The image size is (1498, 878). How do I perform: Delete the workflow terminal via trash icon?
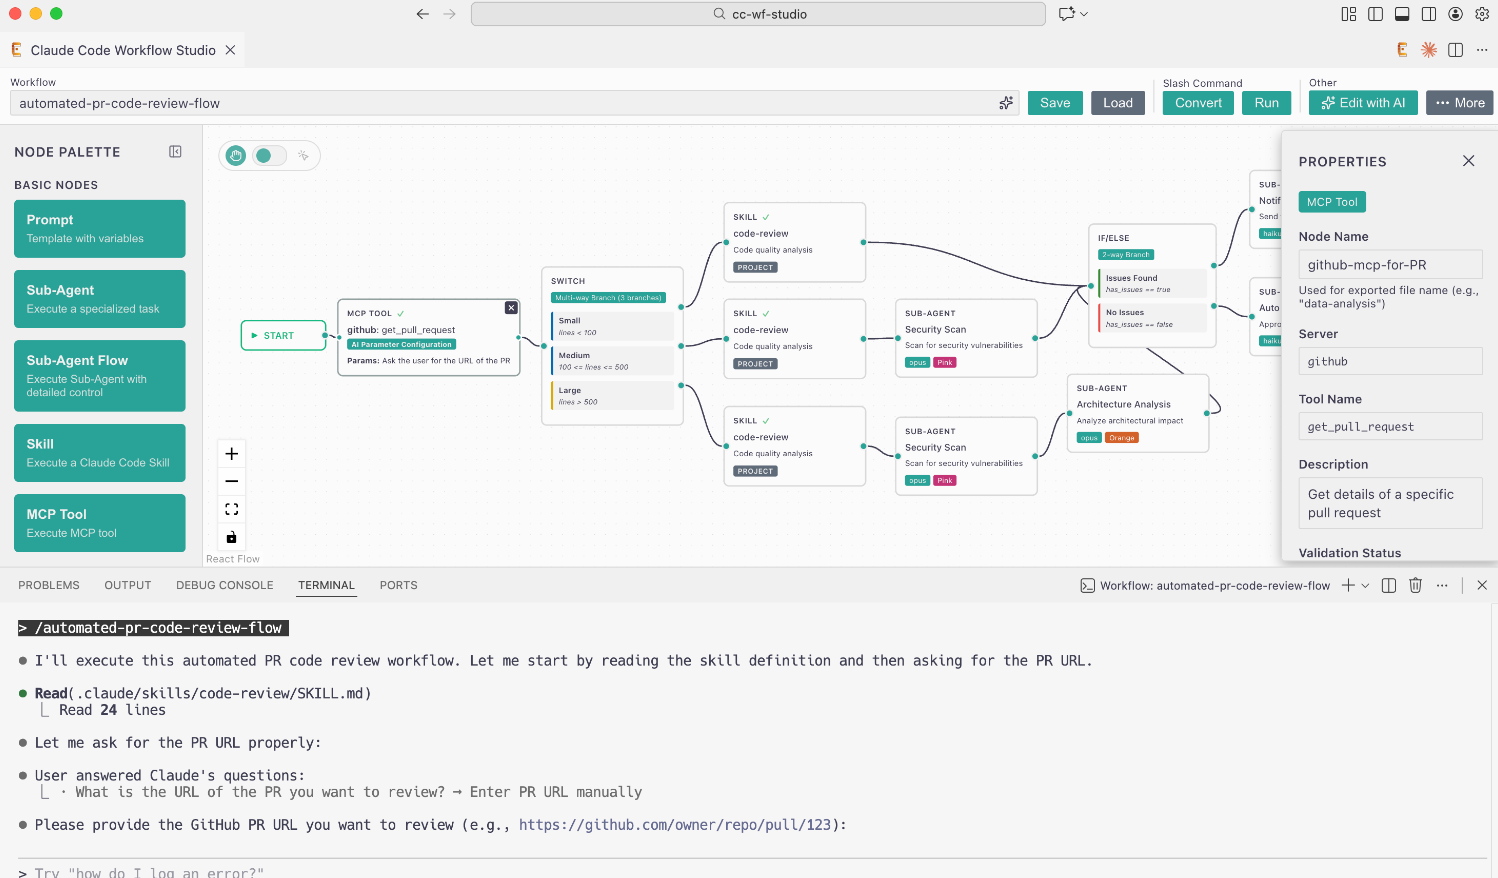[1415, 585]
